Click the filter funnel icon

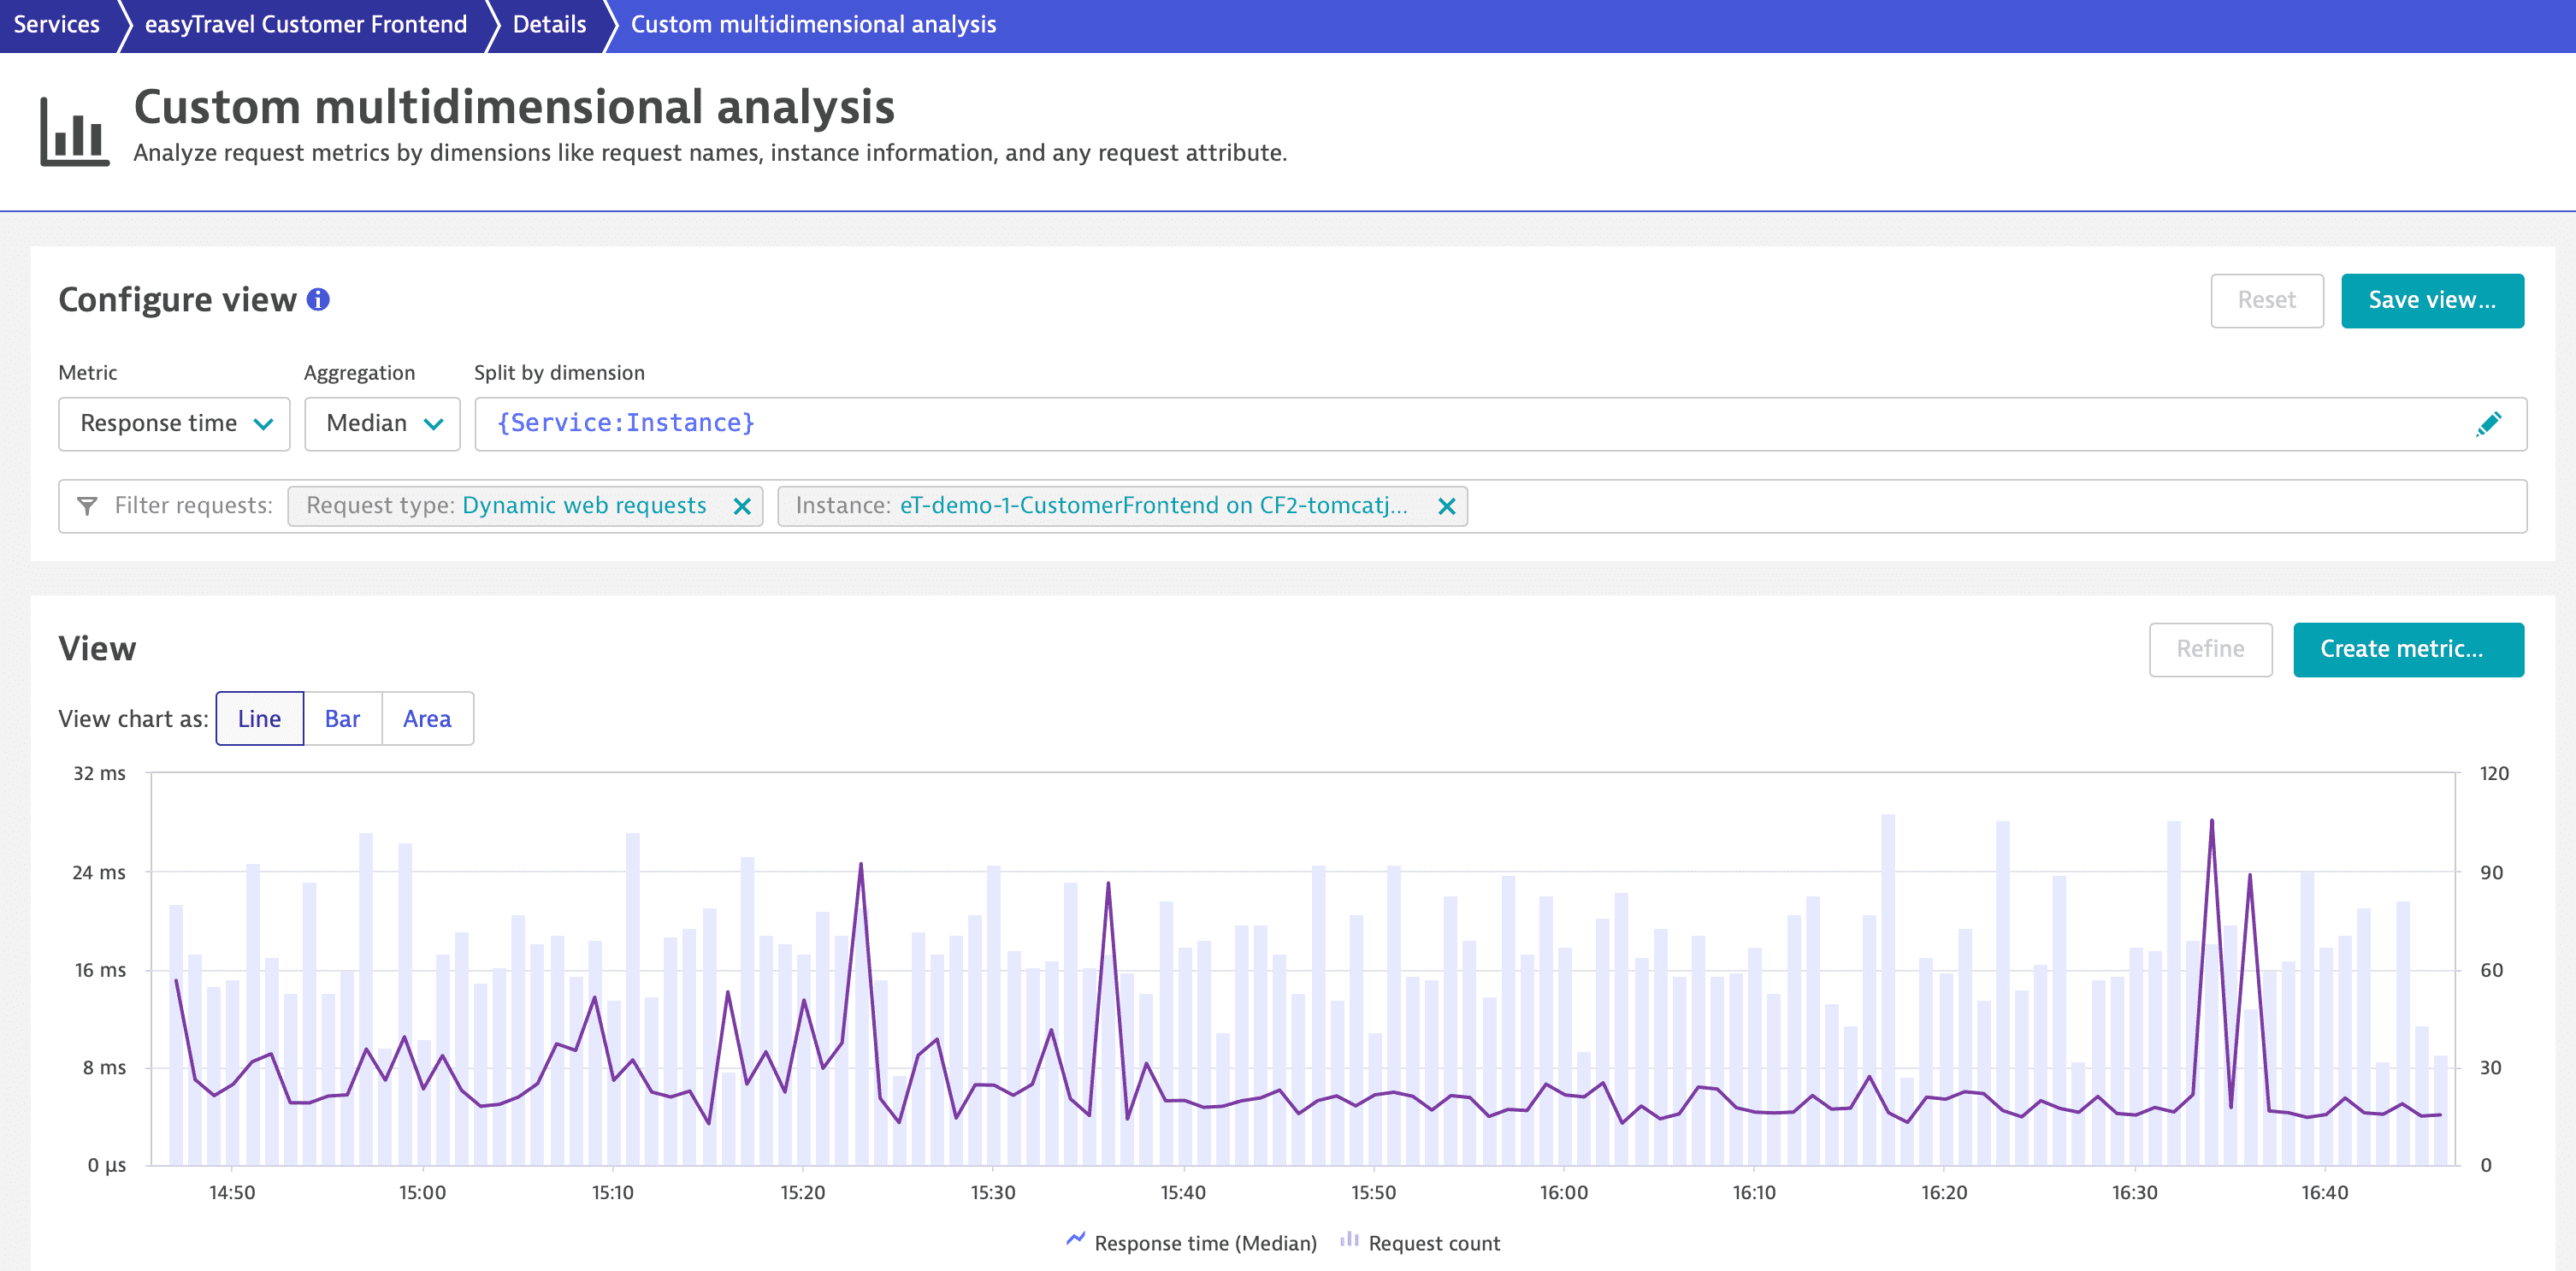87,506
